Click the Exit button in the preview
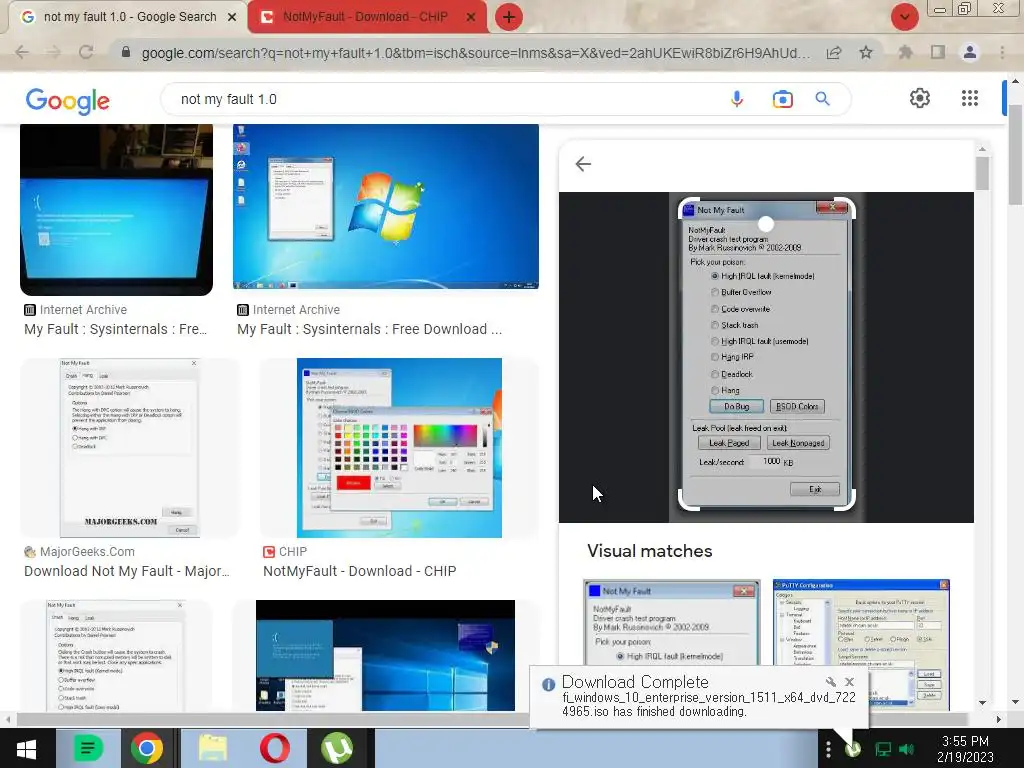1024x768 pixels. pyautogui.click(x=815, y=489)
